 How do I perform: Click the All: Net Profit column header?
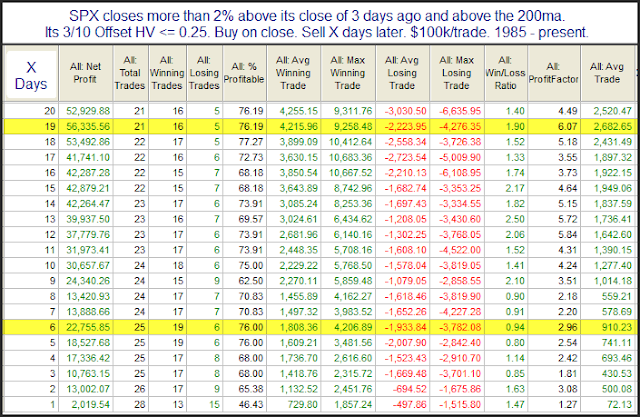pos(85,73)
